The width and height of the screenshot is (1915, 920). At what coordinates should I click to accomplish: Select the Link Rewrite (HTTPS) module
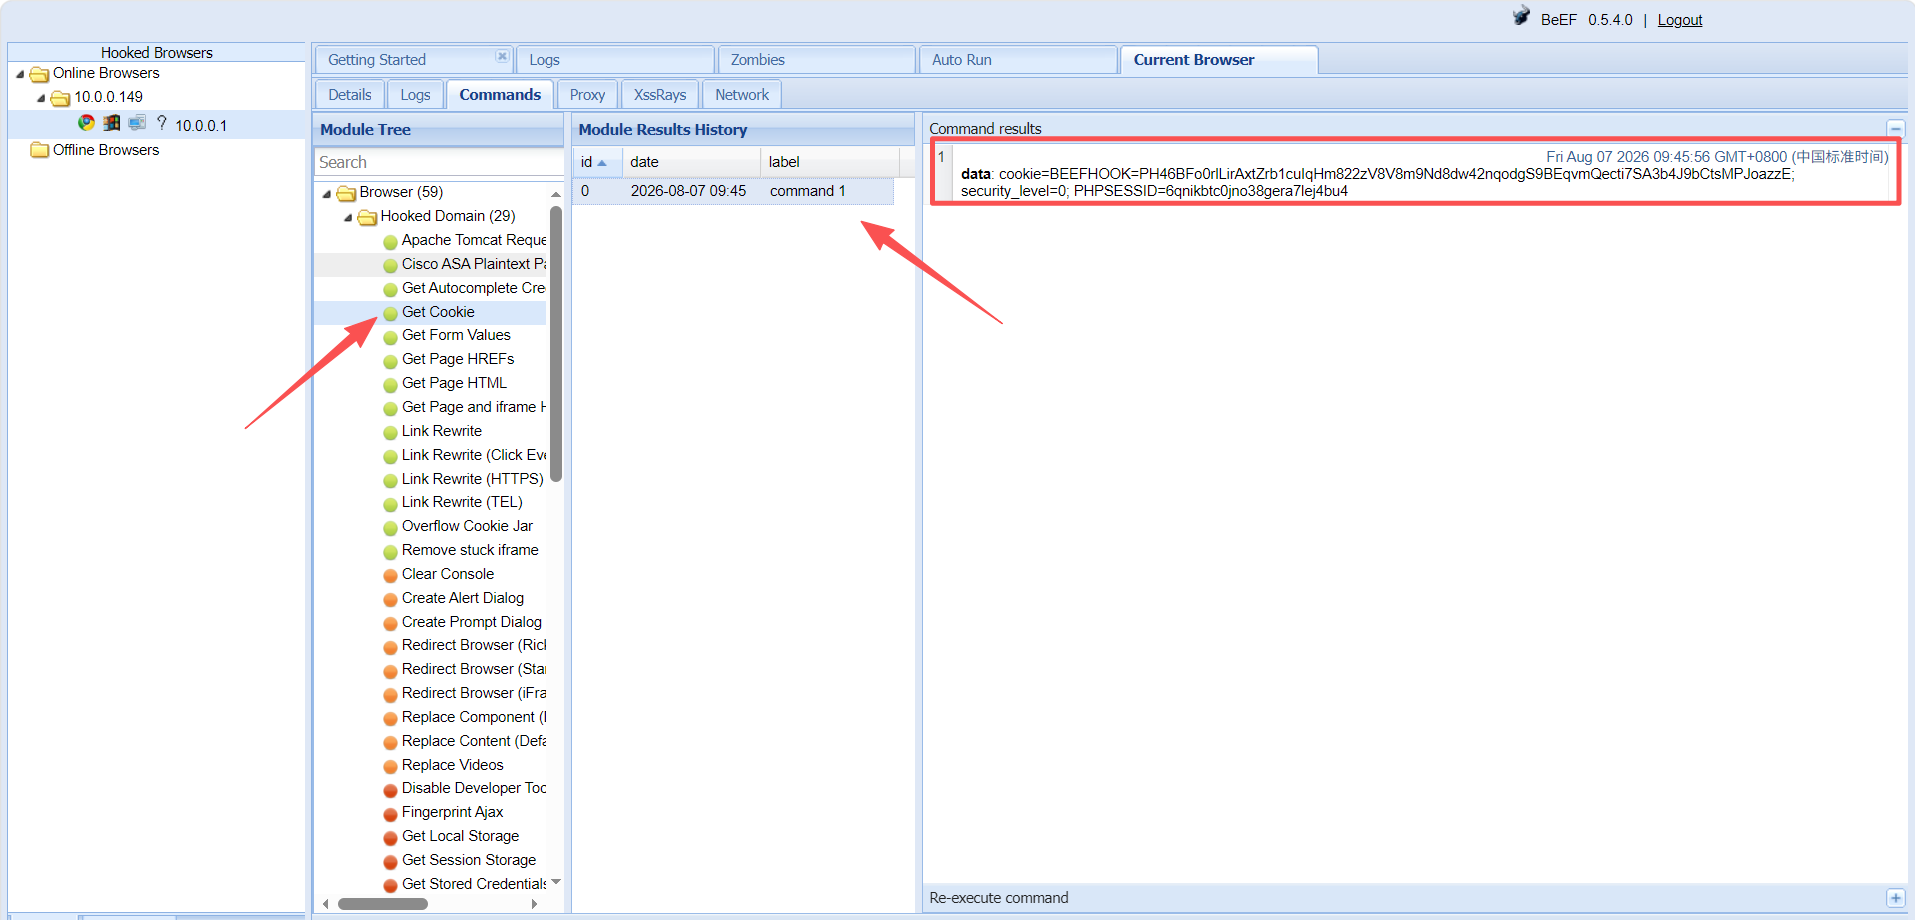tap(473, 479)
